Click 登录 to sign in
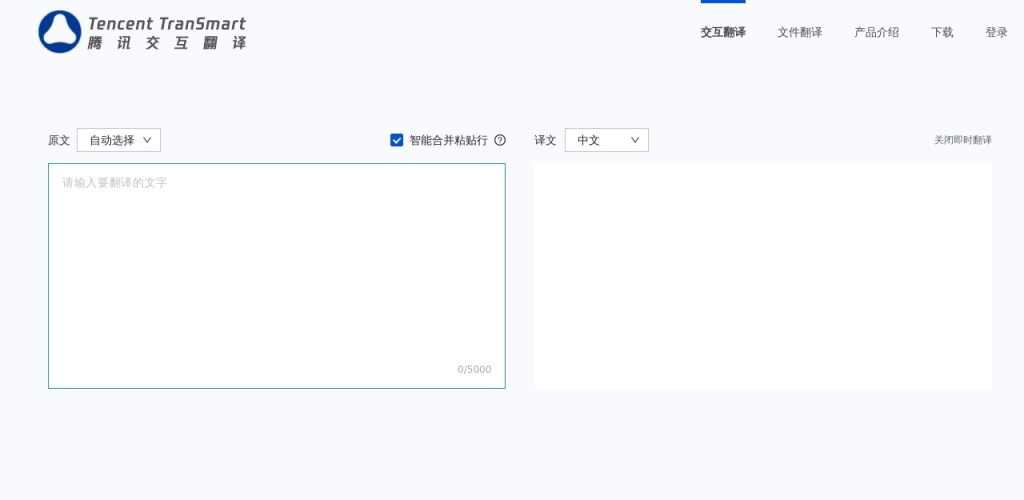Screen dimensions: 1024x500 pyautogui.click(x=996, y=32)
